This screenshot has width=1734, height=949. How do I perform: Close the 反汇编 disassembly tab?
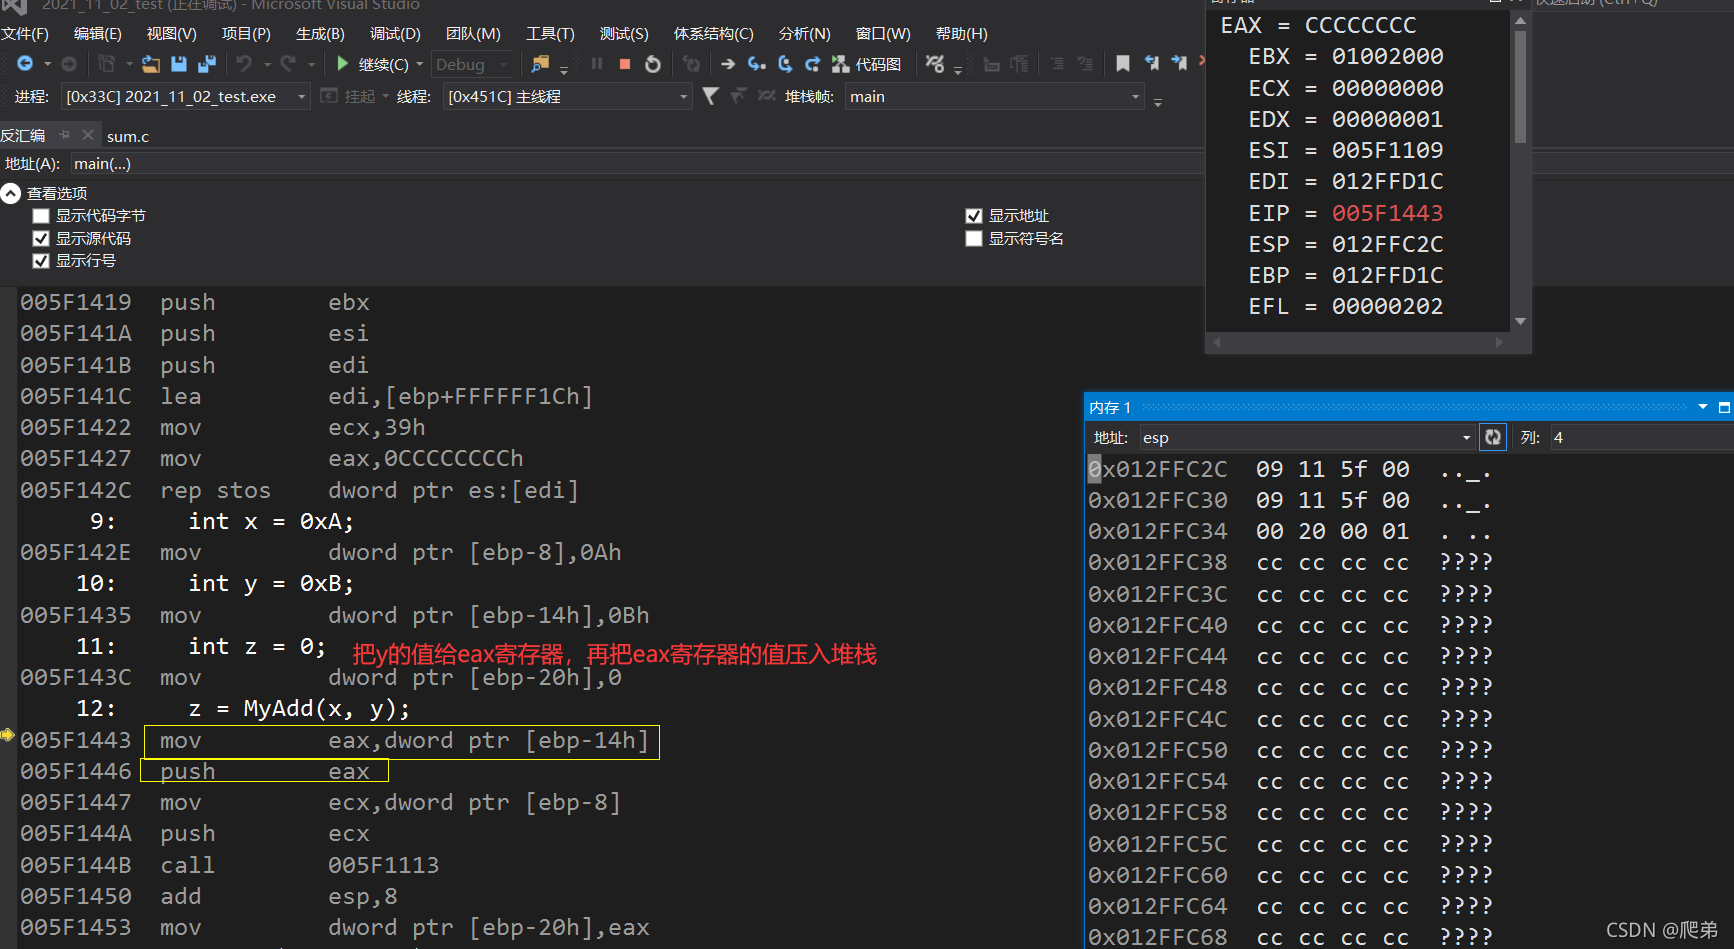click(x=88, y=135)
